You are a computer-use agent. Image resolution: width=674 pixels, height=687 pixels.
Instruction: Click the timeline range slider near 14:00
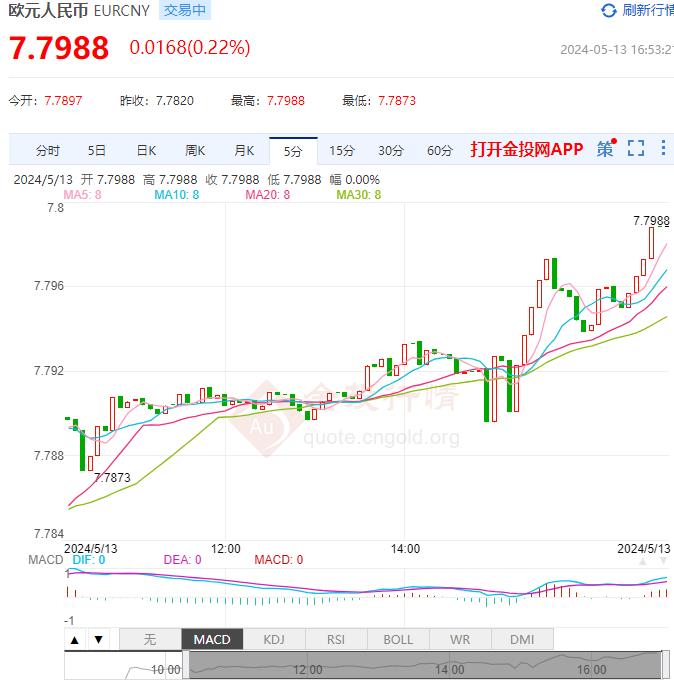coord(449,667)
